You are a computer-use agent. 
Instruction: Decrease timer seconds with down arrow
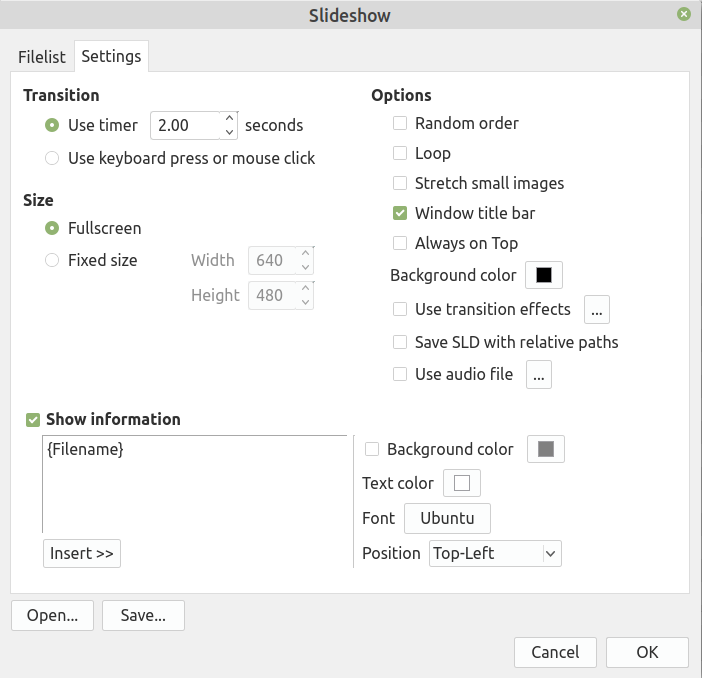point(230,132)
